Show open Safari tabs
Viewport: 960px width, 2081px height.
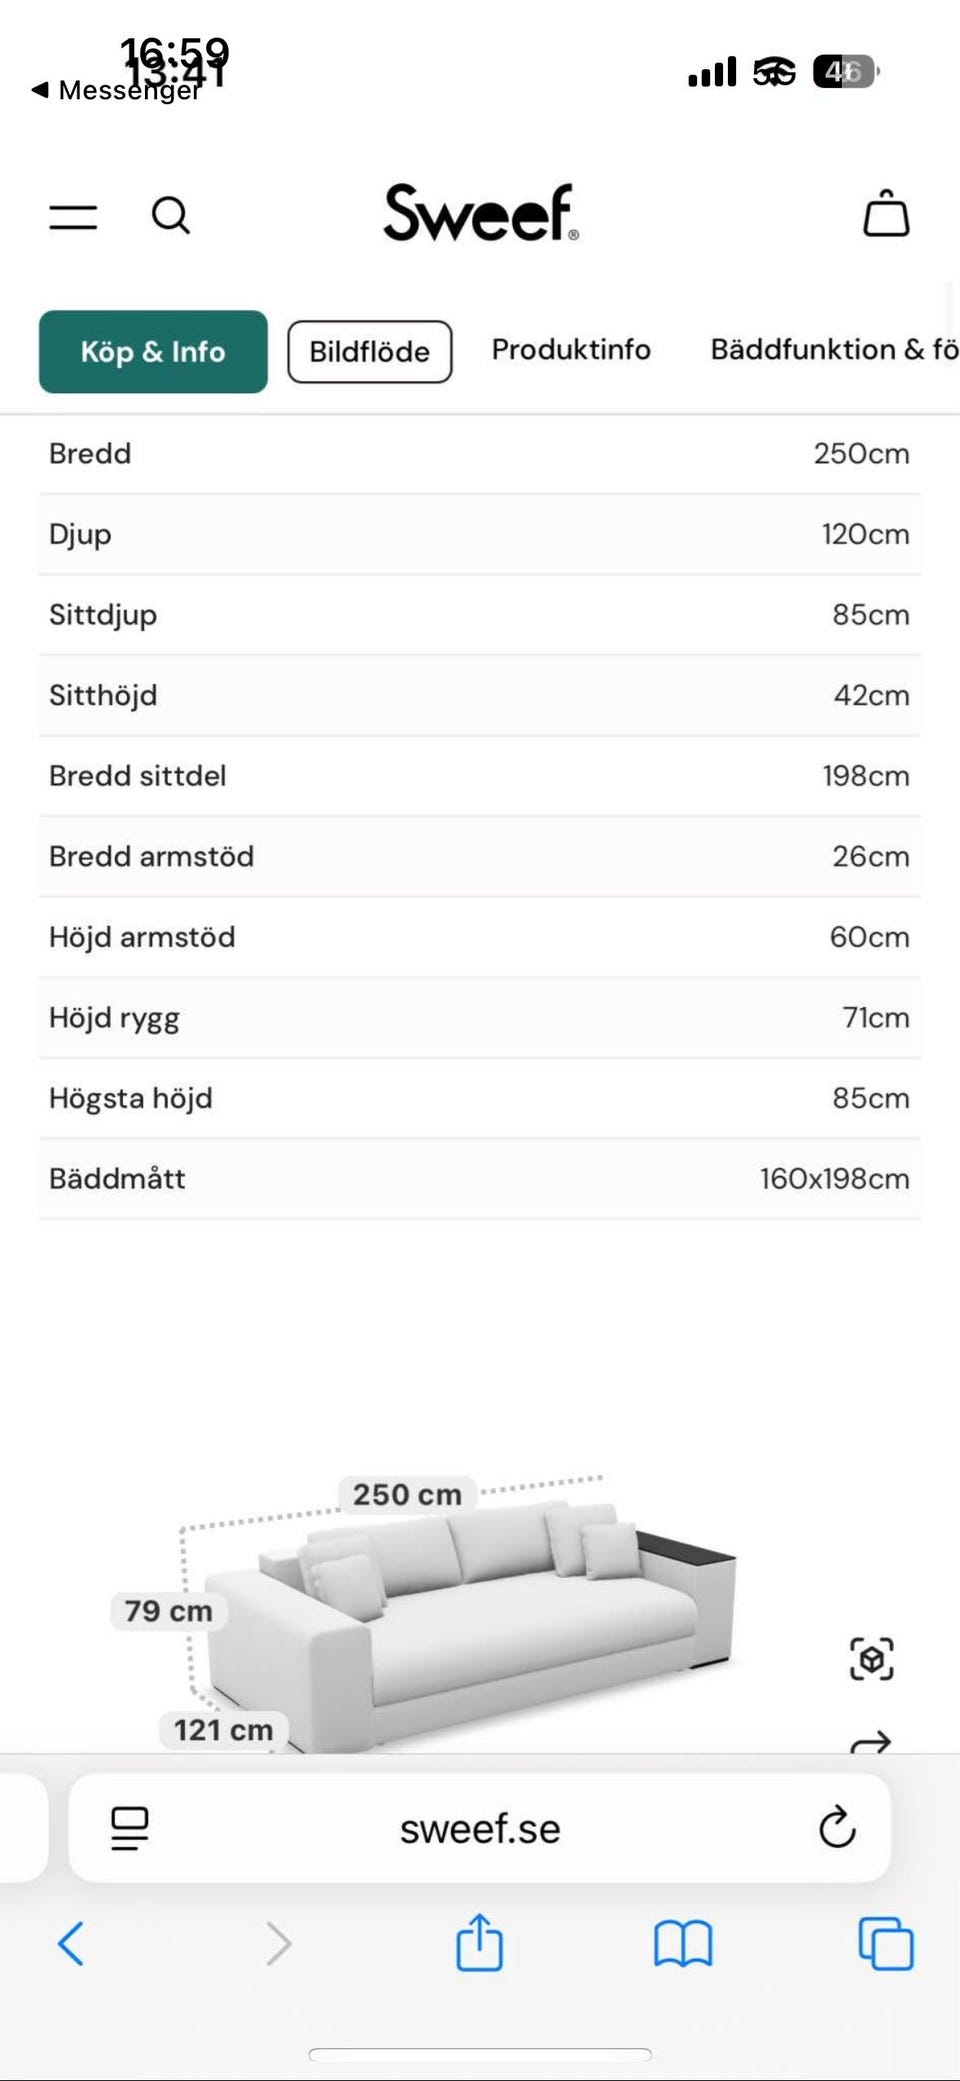pos(886,1944)
